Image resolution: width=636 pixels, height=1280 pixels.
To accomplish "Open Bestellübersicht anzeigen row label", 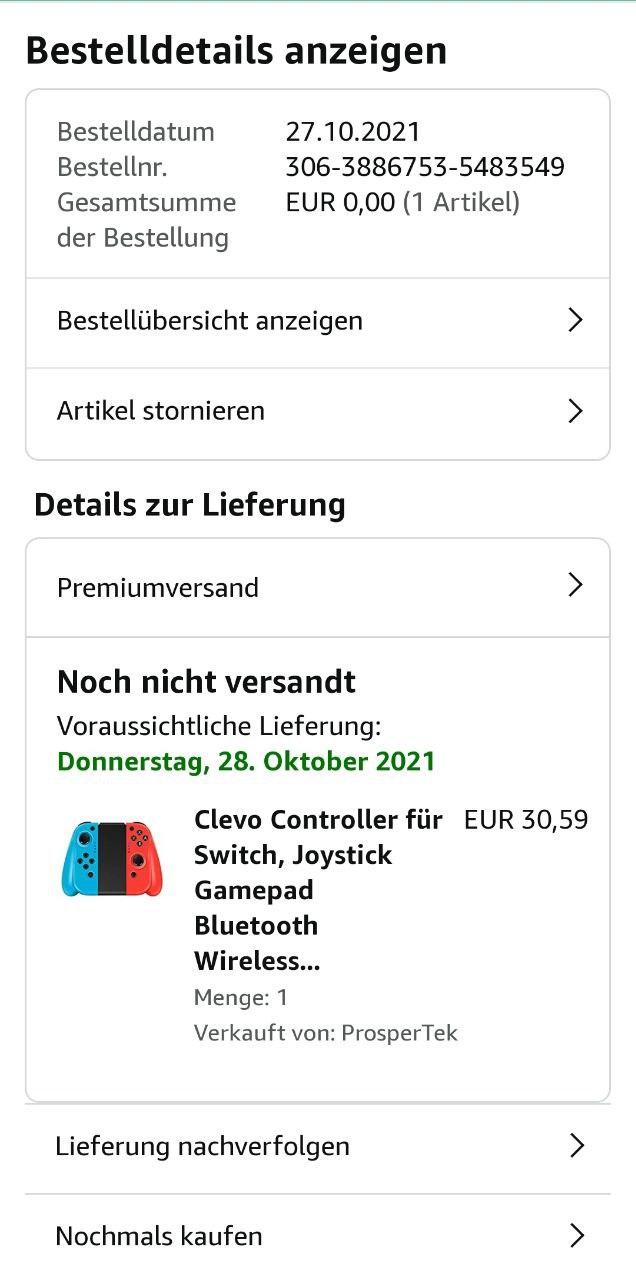I will click(x=210, y=321).
